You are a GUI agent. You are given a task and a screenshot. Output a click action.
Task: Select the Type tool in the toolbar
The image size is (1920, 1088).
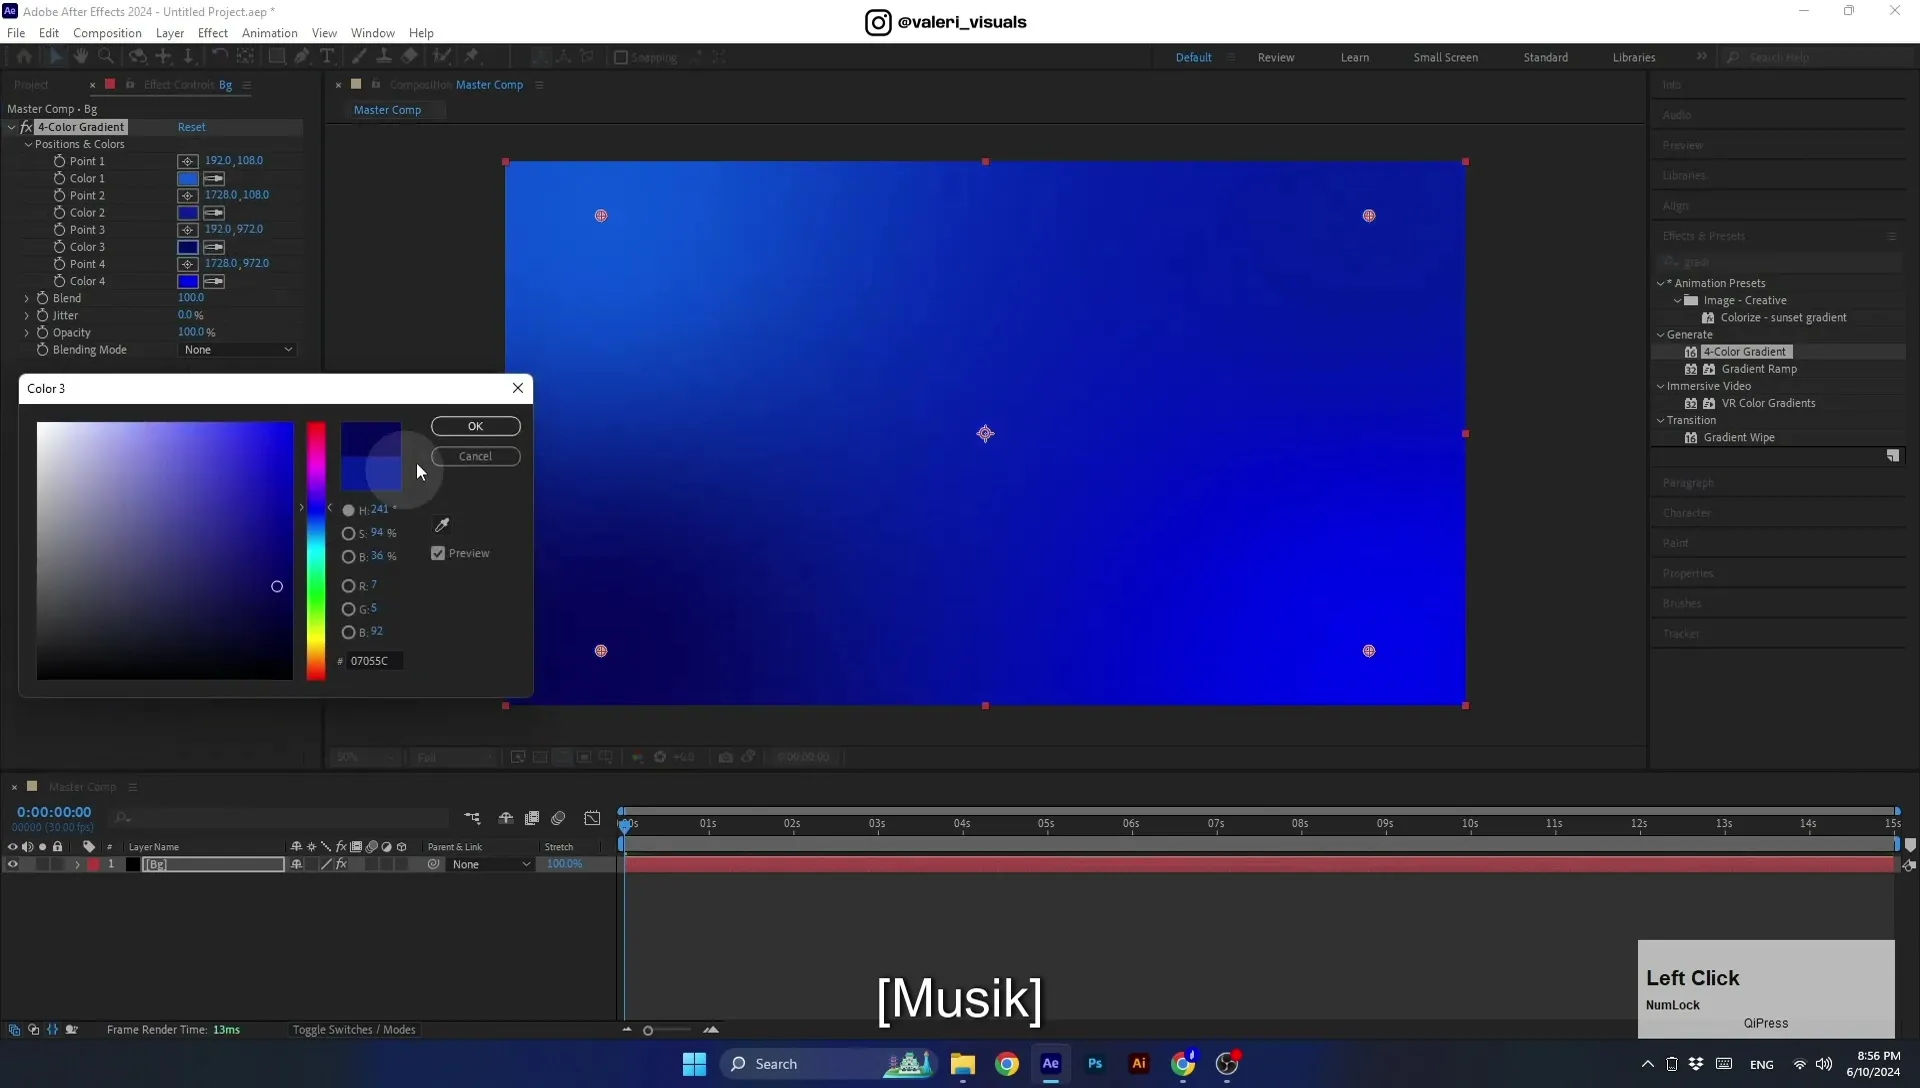pos(326,57)
